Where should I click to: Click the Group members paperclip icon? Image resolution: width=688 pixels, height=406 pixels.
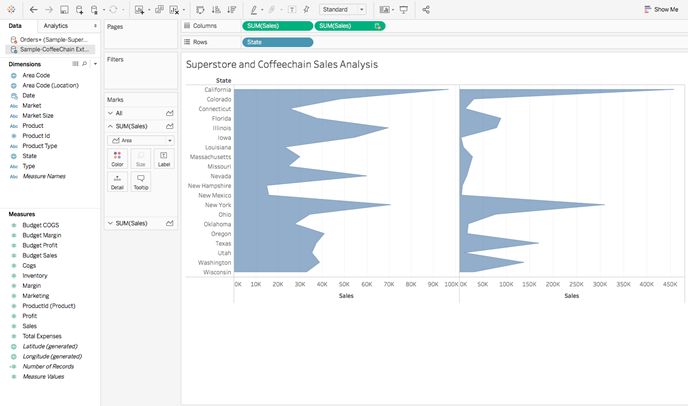[272, 9]
